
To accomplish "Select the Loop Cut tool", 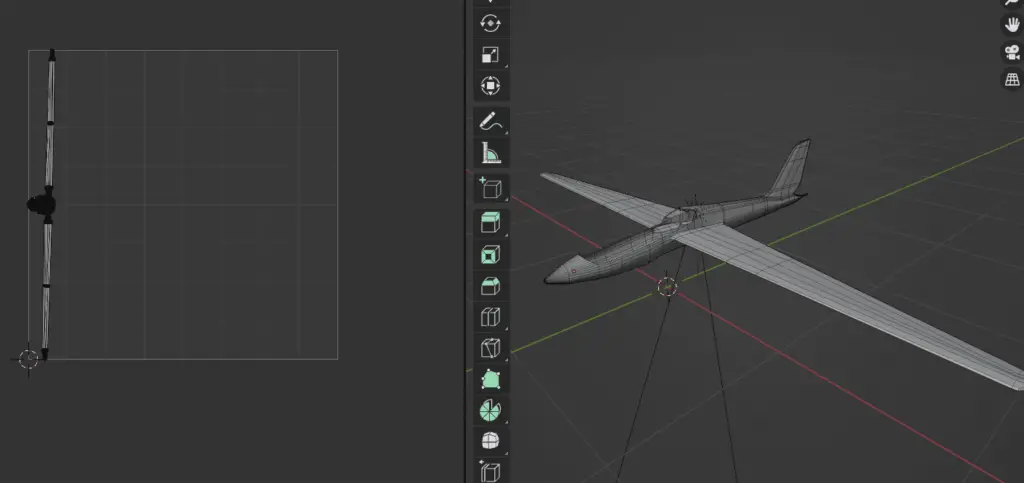I will pos(490,317).
